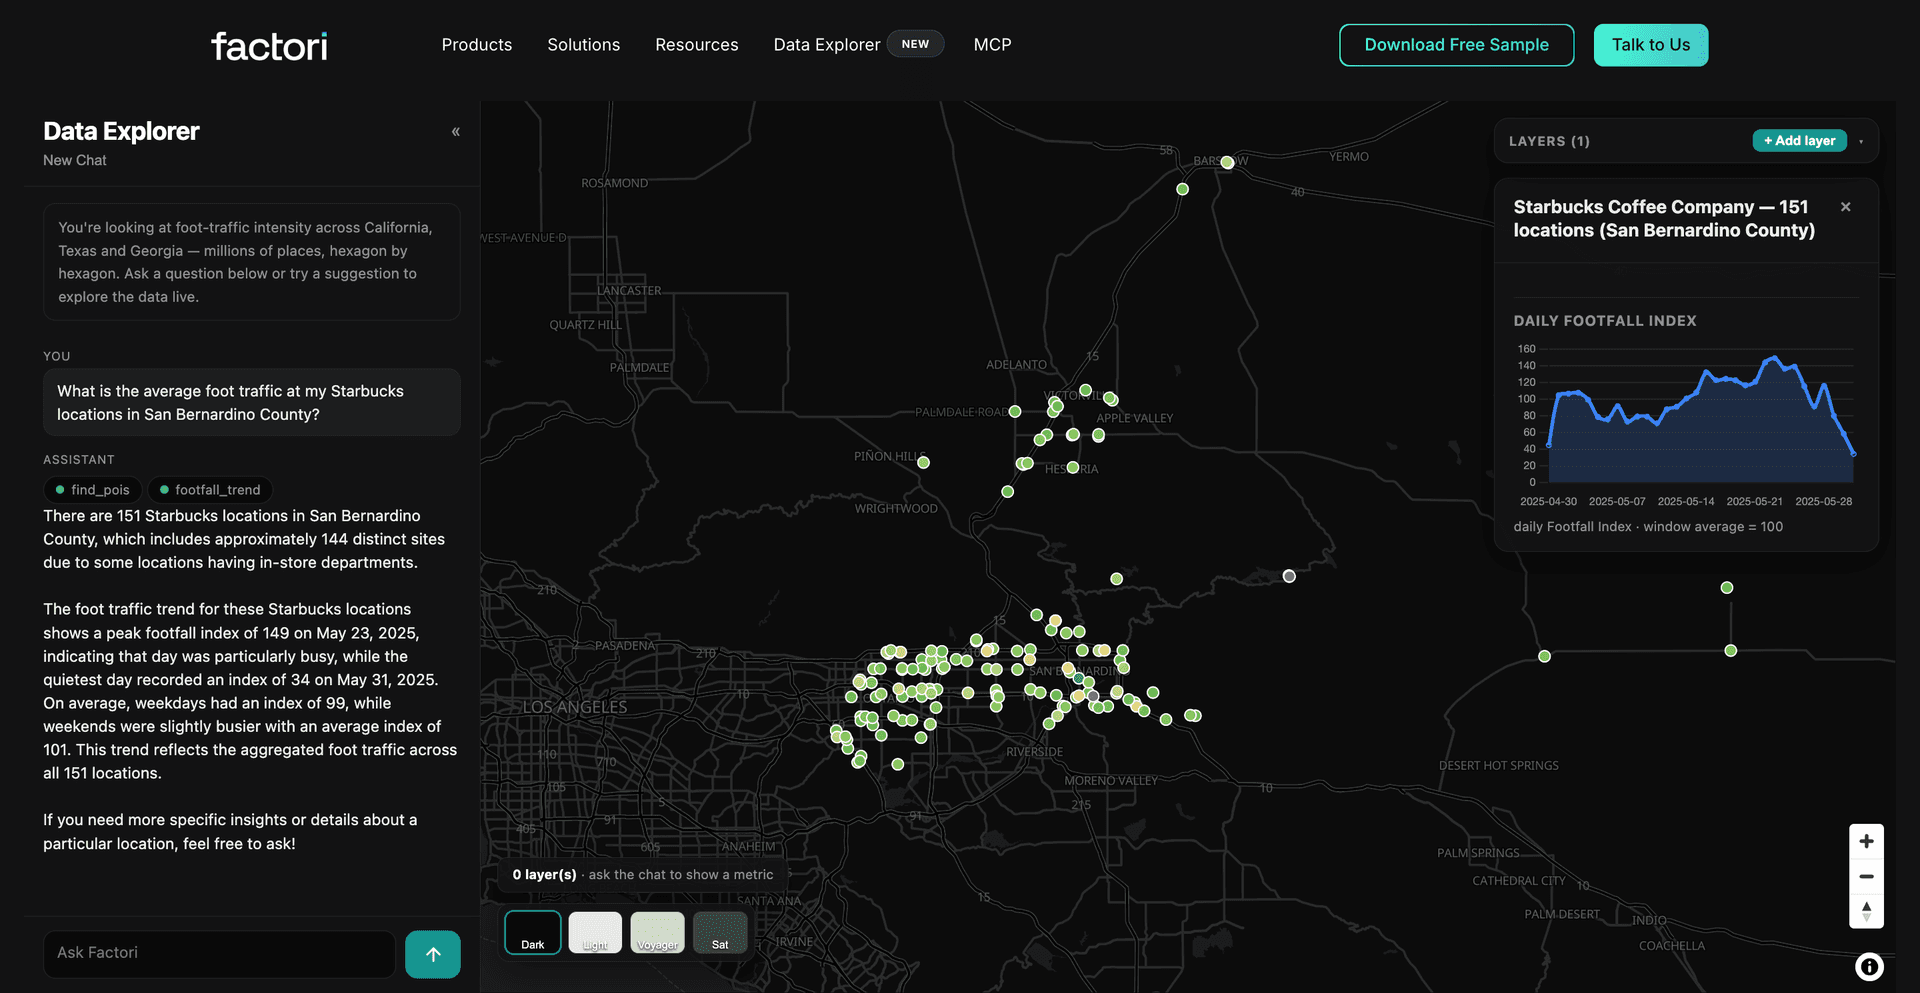Open the Add layer dropdown arrow

[1861, 142]
